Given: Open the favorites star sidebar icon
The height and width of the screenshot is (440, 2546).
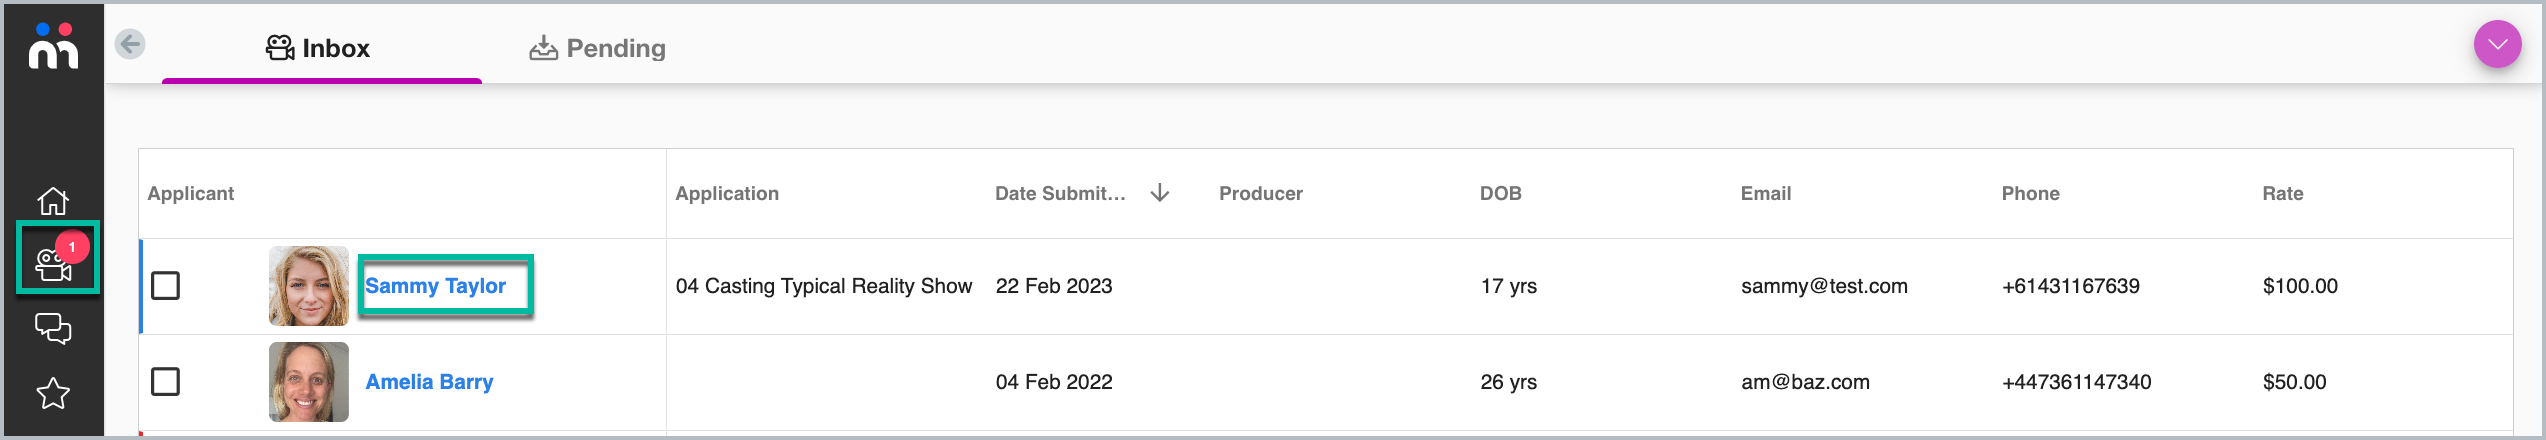Looking at the screenshot, I should coord(53,393).
